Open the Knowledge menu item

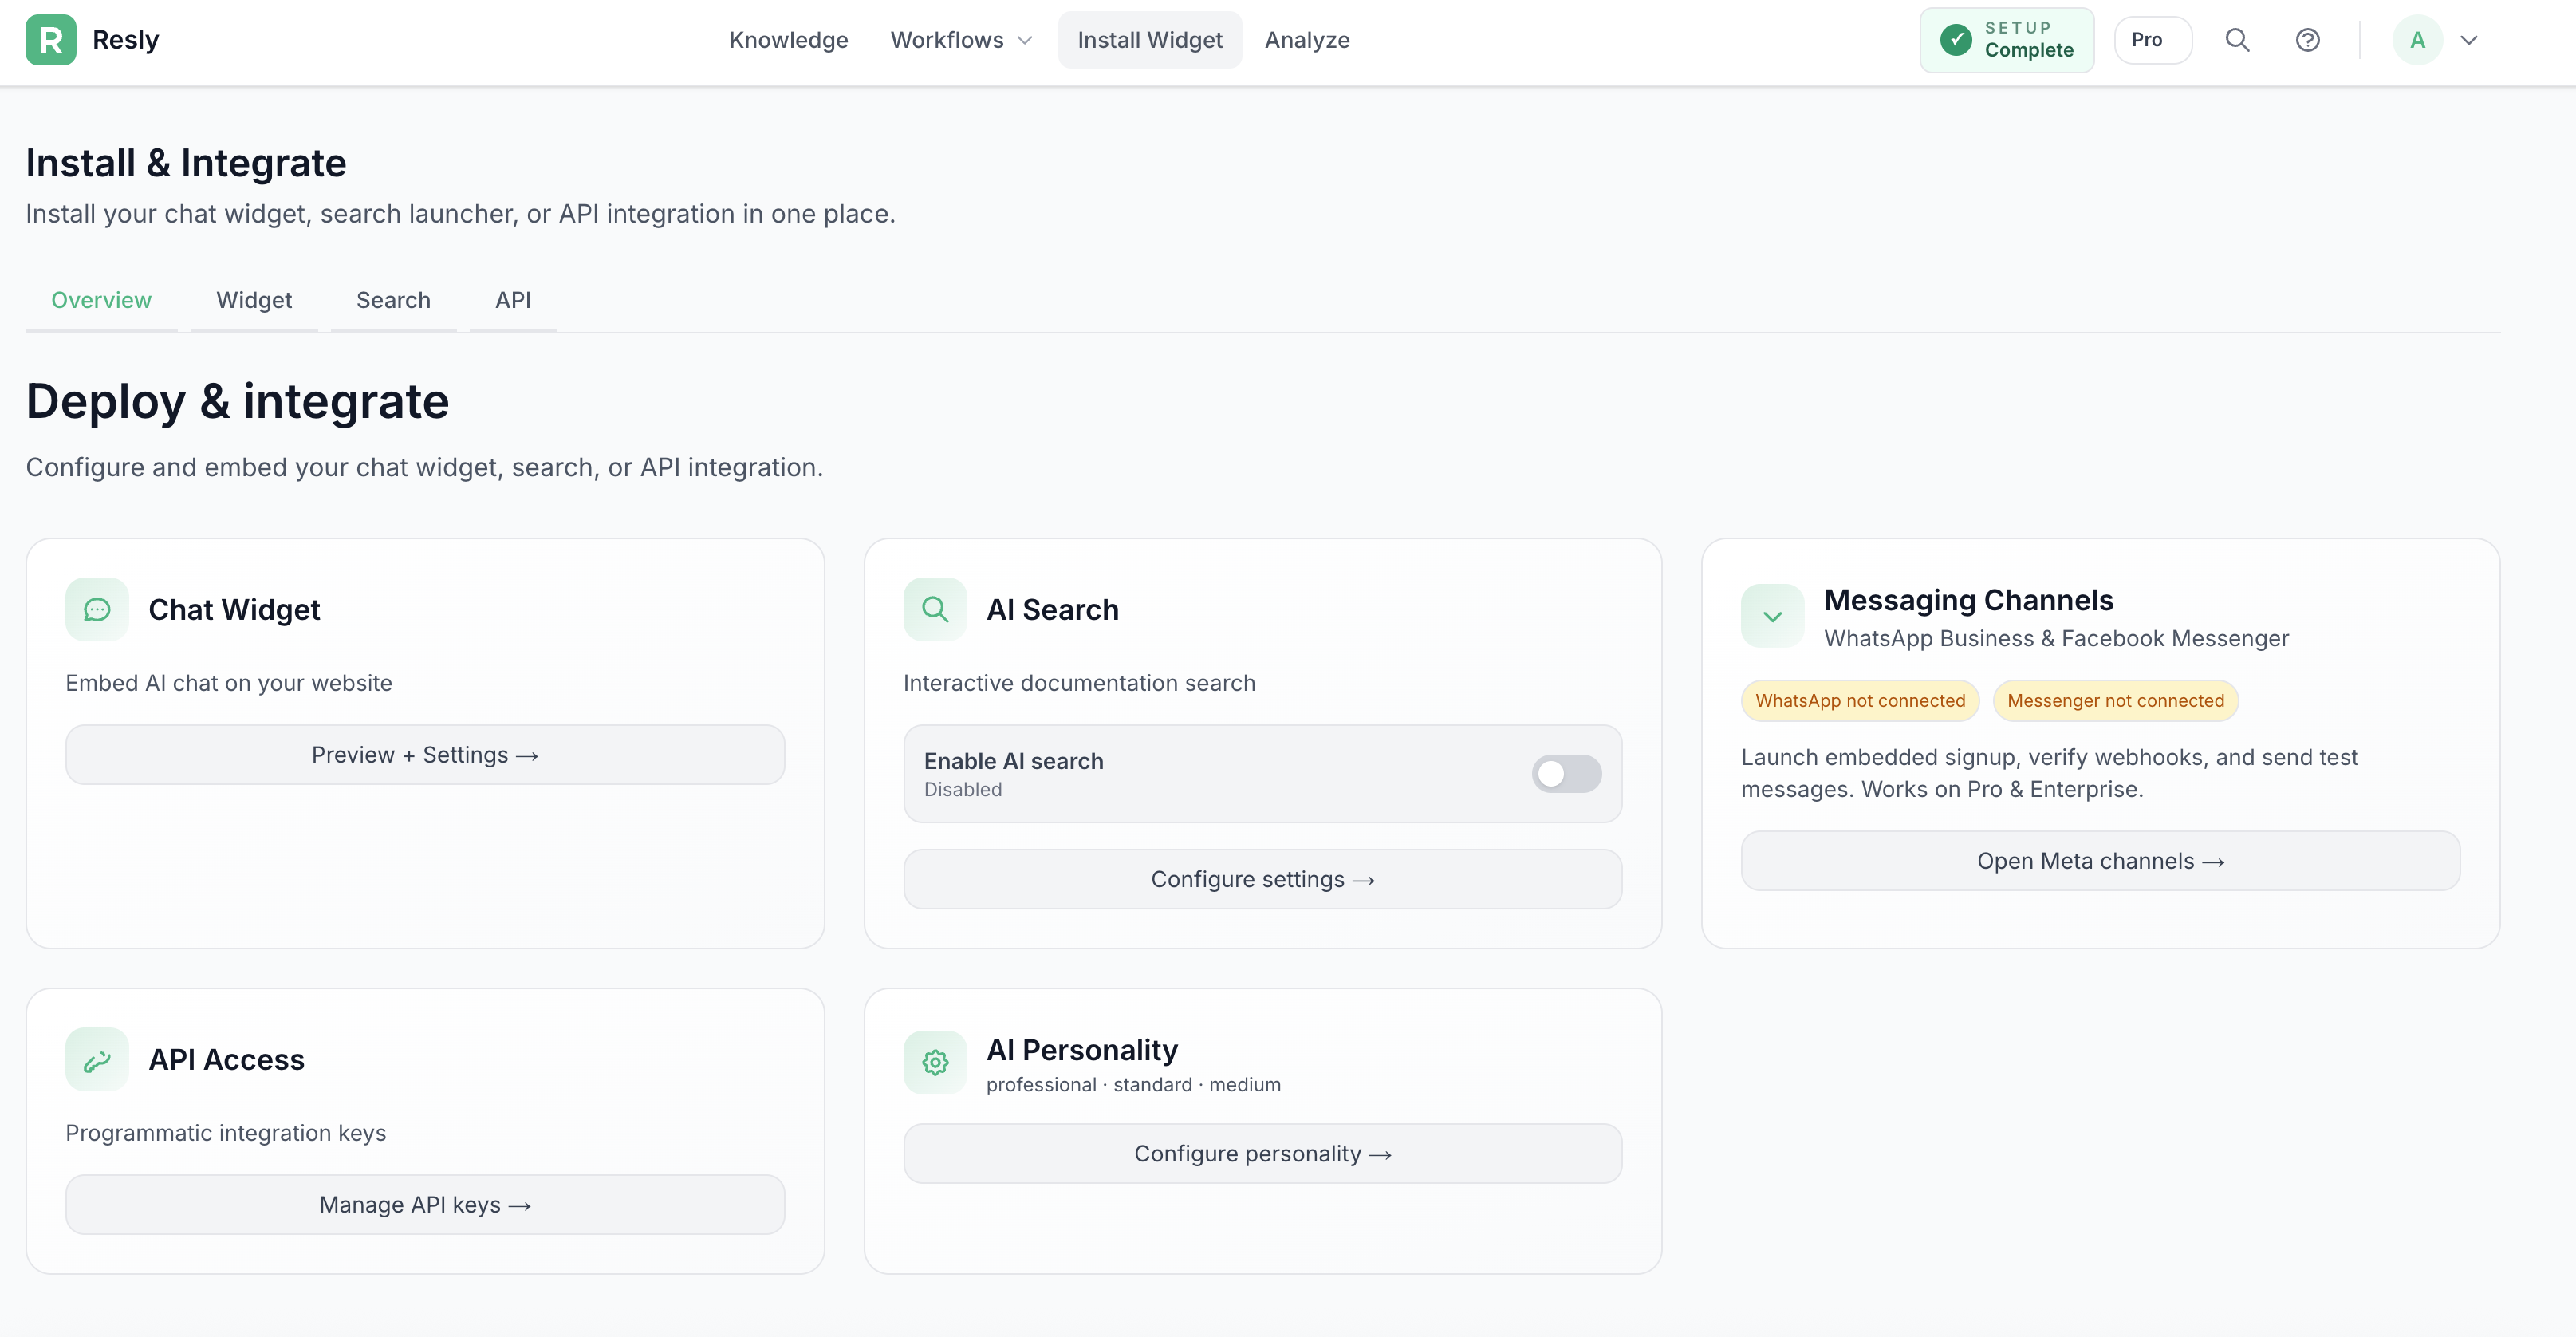tap(788, 40)
